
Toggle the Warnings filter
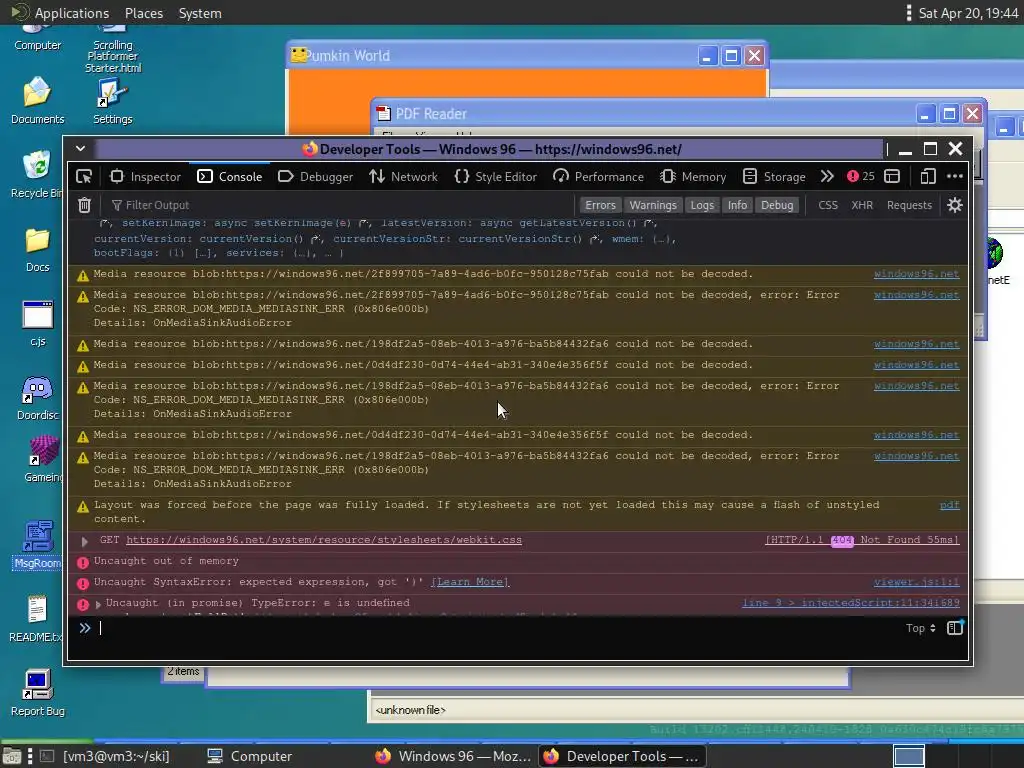click(653, 205)
